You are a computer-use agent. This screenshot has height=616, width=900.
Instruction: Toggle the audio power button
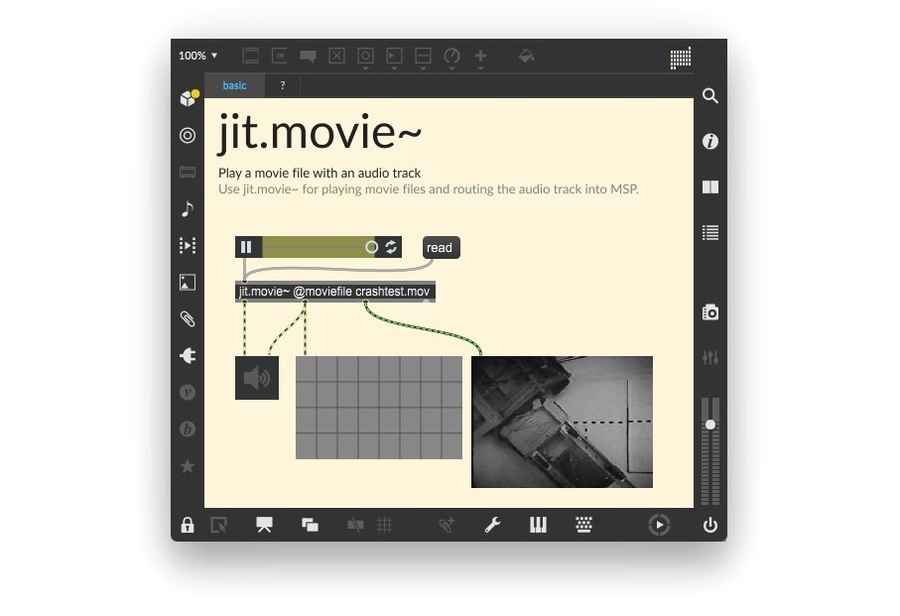click(x=710, y=525)
